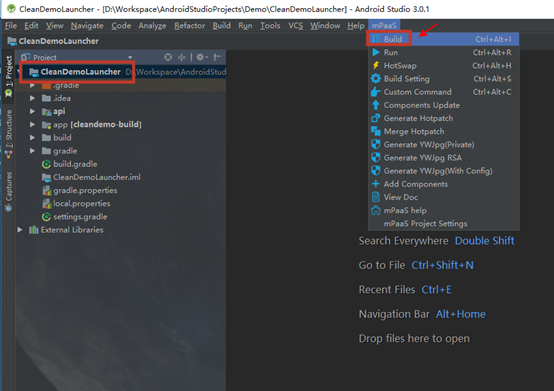Click the External Libraries icon

pos(34,230)
